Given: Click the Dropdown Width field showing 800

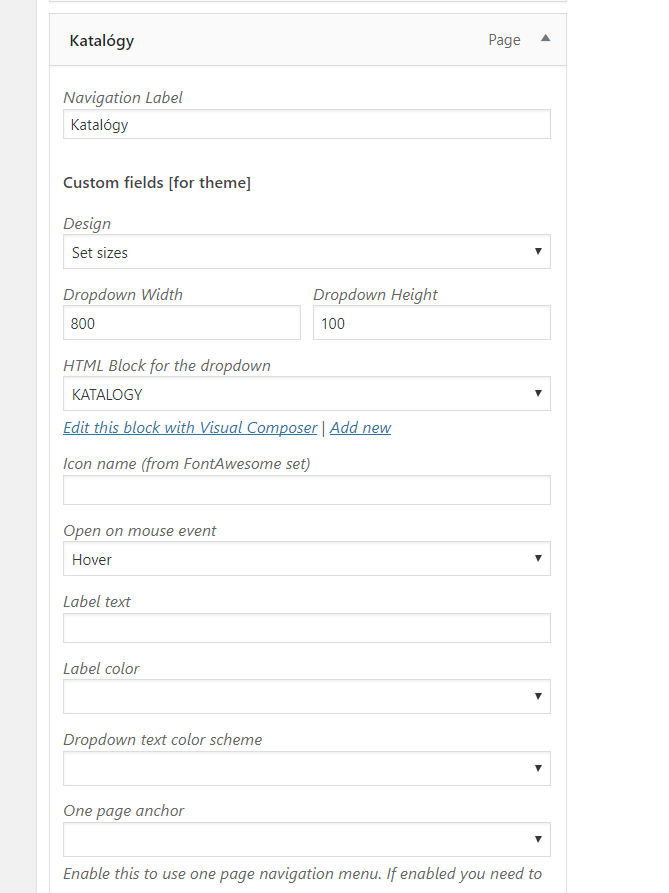Looking at the screenshot, I should pyautogui.click(x=181, y=323).
